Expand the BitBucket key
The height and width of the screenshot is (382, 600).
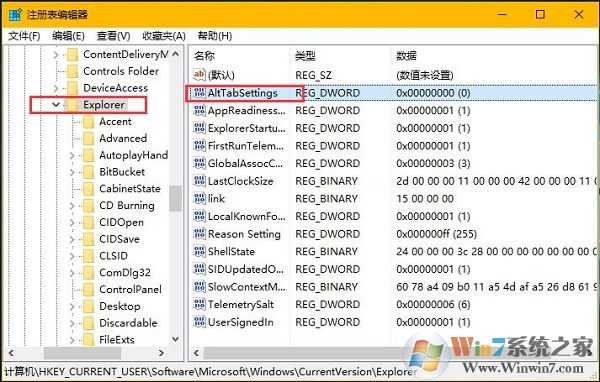pyautogui.click(x=72, y=172)
